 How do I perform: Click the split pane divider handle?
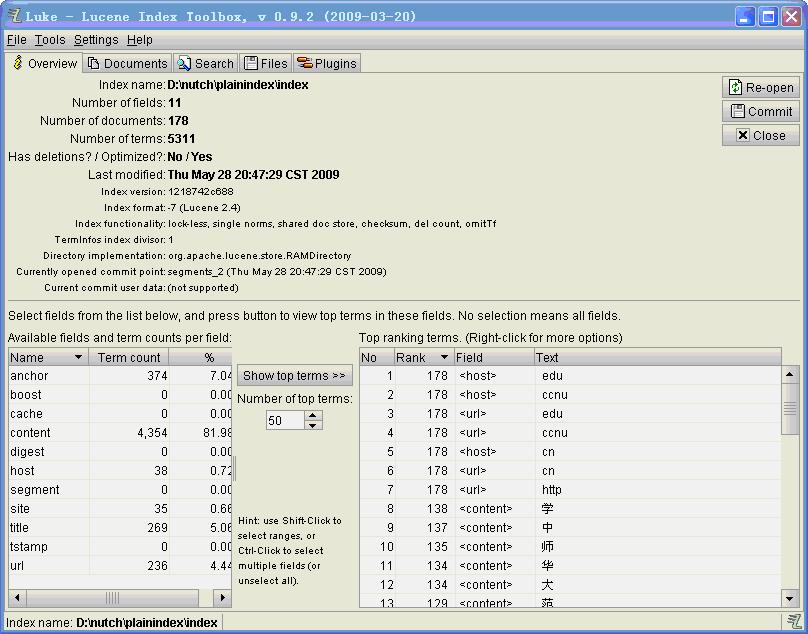[x=234, y=468]
